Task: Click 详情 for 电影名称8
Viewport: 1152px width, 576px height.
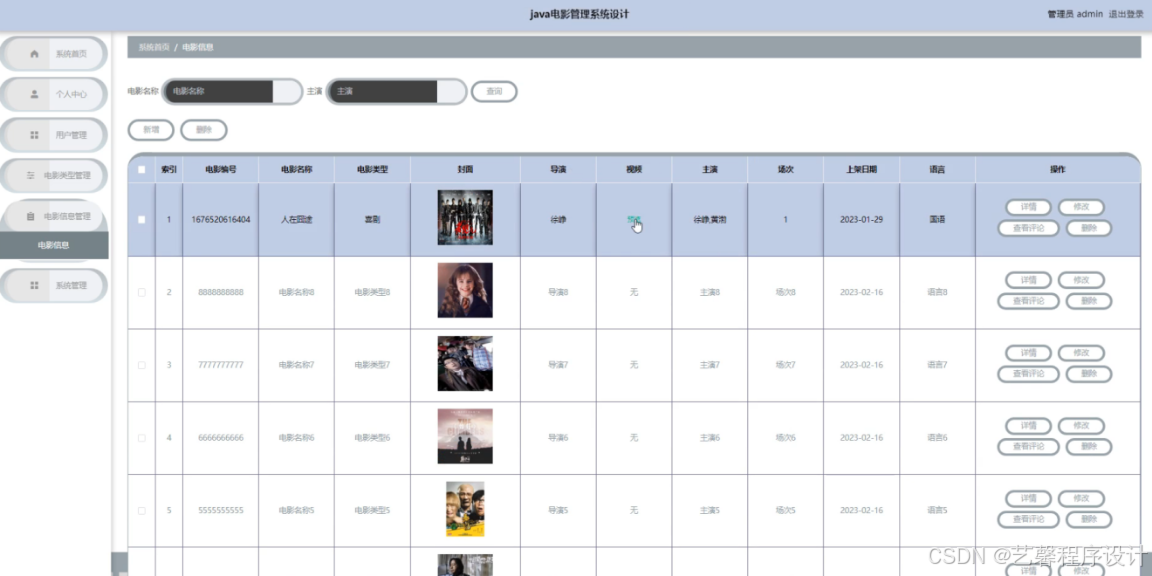Action: pyautogui.click(x=1028, y=280)
